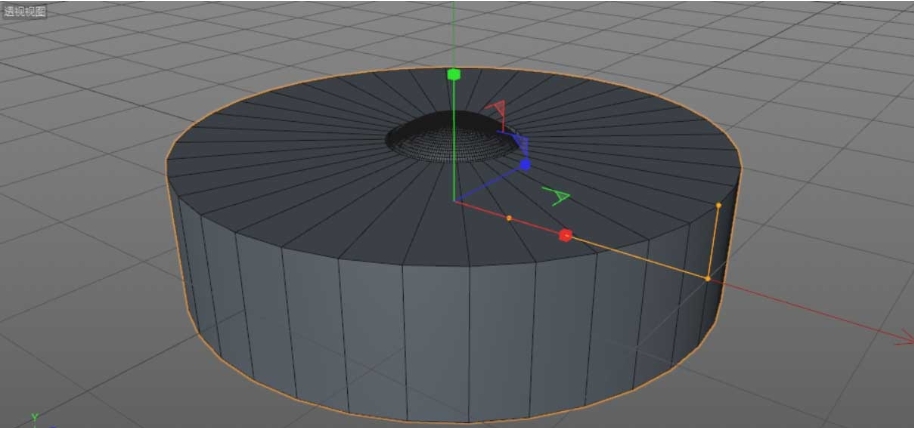Click the red X-axis handle on gizmo
The width and height of the screenshot is (914, 428).
point(565,235)
